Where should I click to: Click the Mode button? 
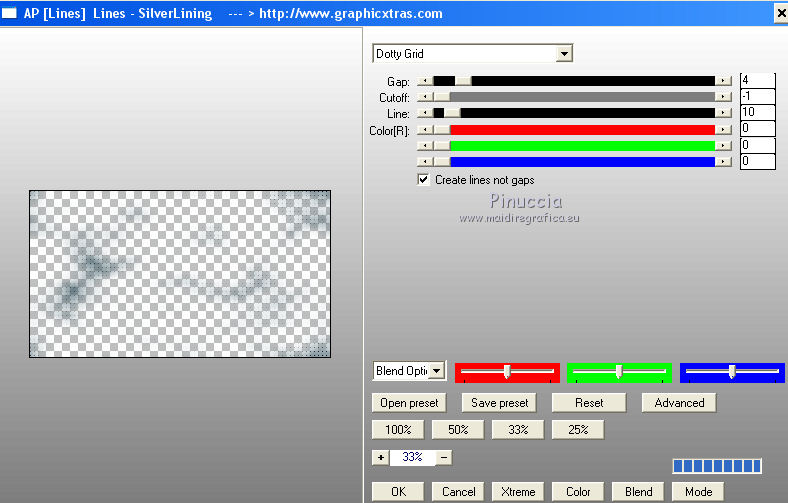[698, 492]
